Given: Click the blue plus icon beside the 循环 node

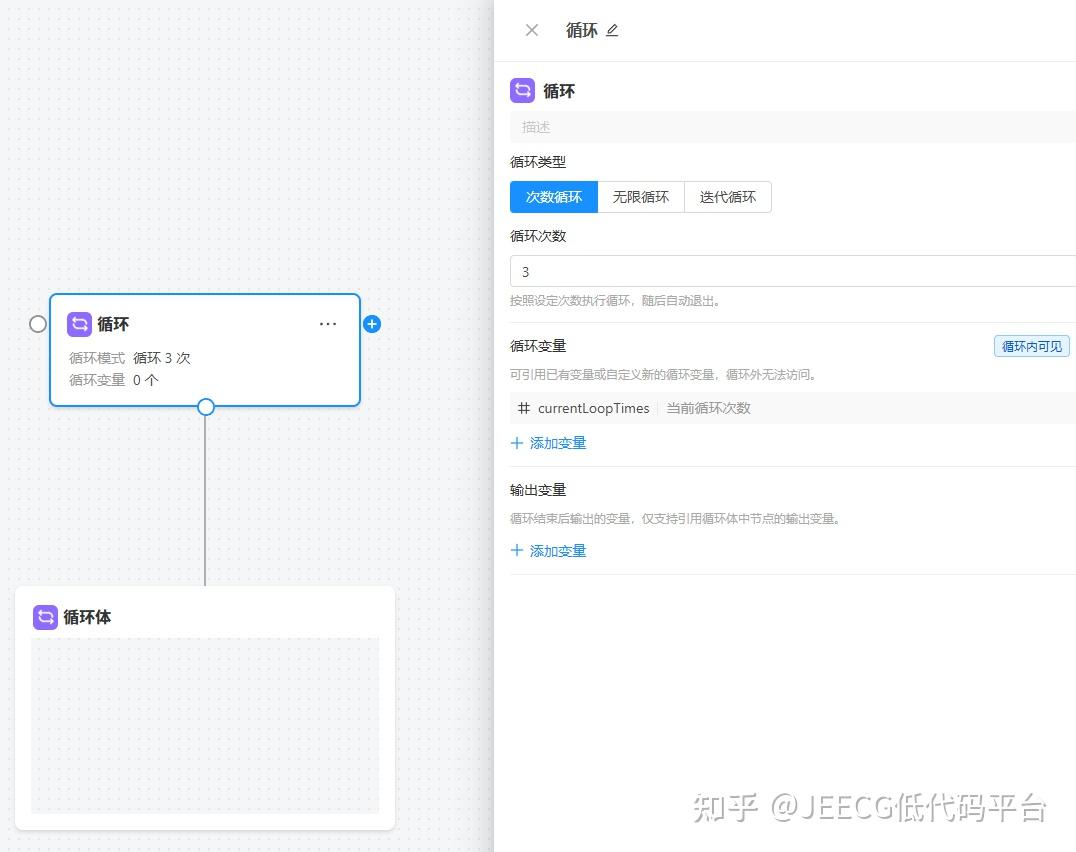Looking at the screenshot, I should pyautogui.click(x=372, y=324).
